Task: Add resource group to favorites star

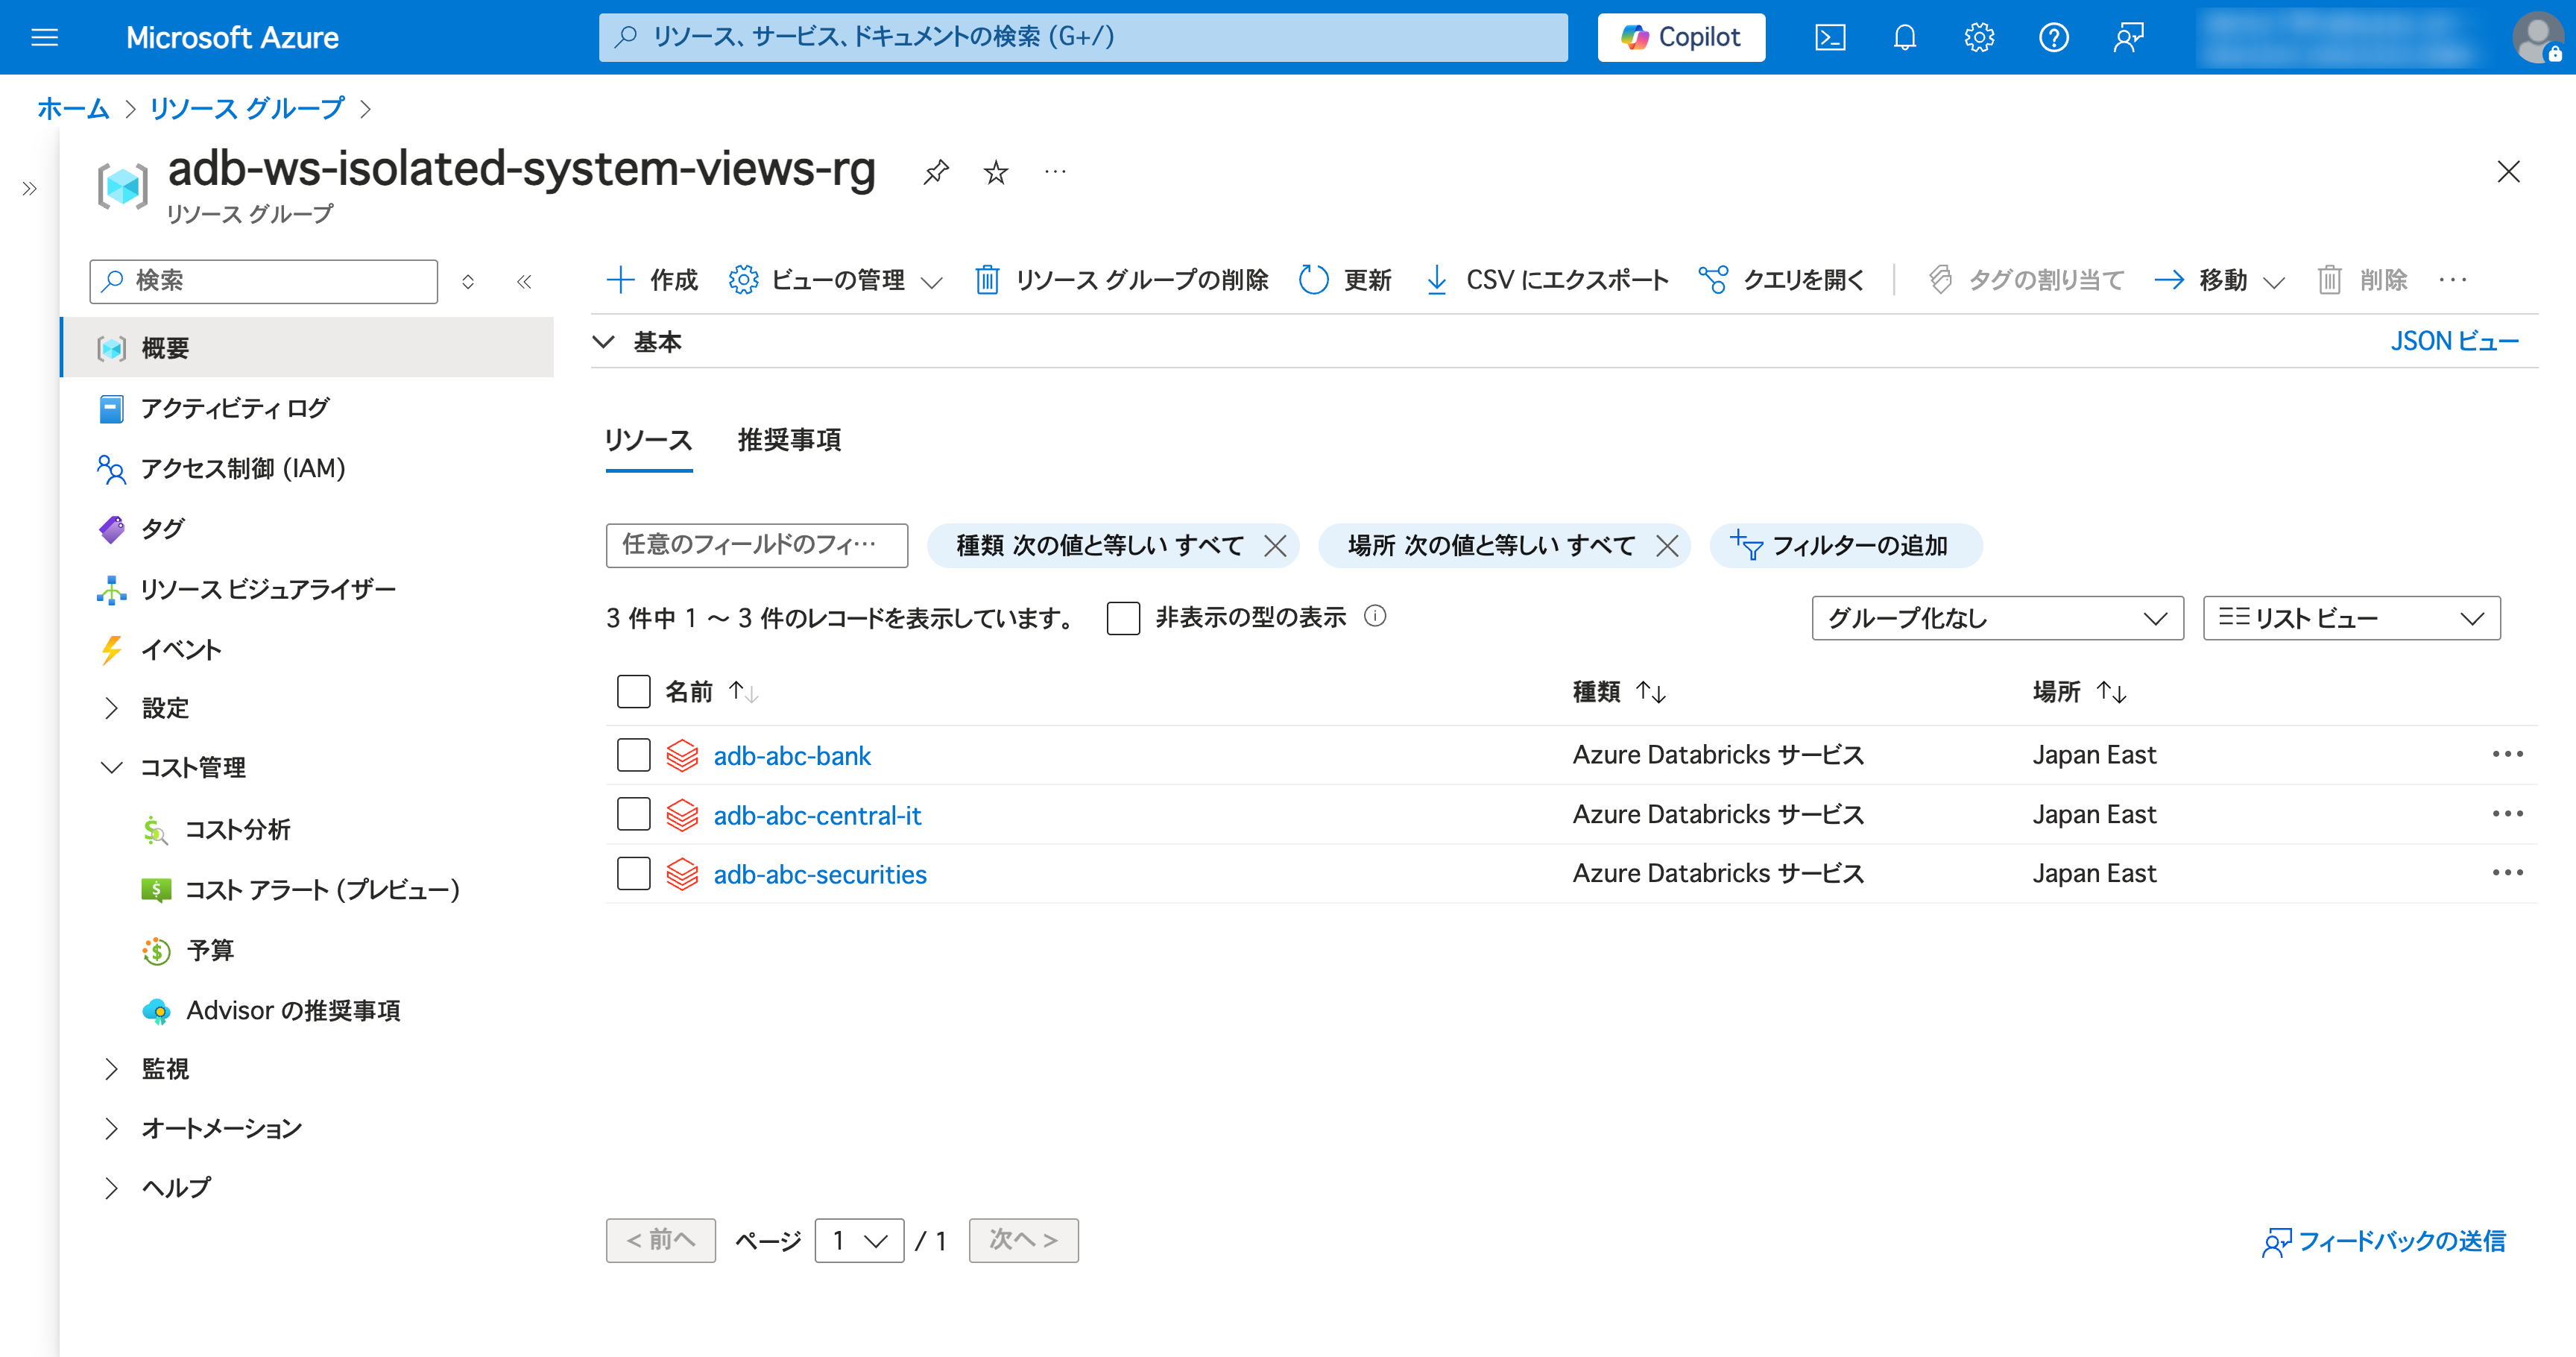Action: pyautogui.click(x=995, y=172)
